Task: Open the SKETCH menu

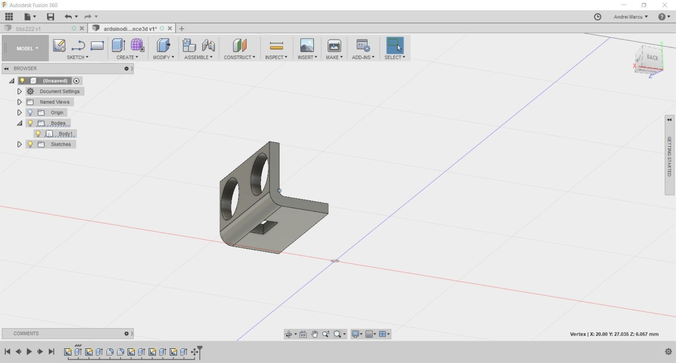Action: 78,57
